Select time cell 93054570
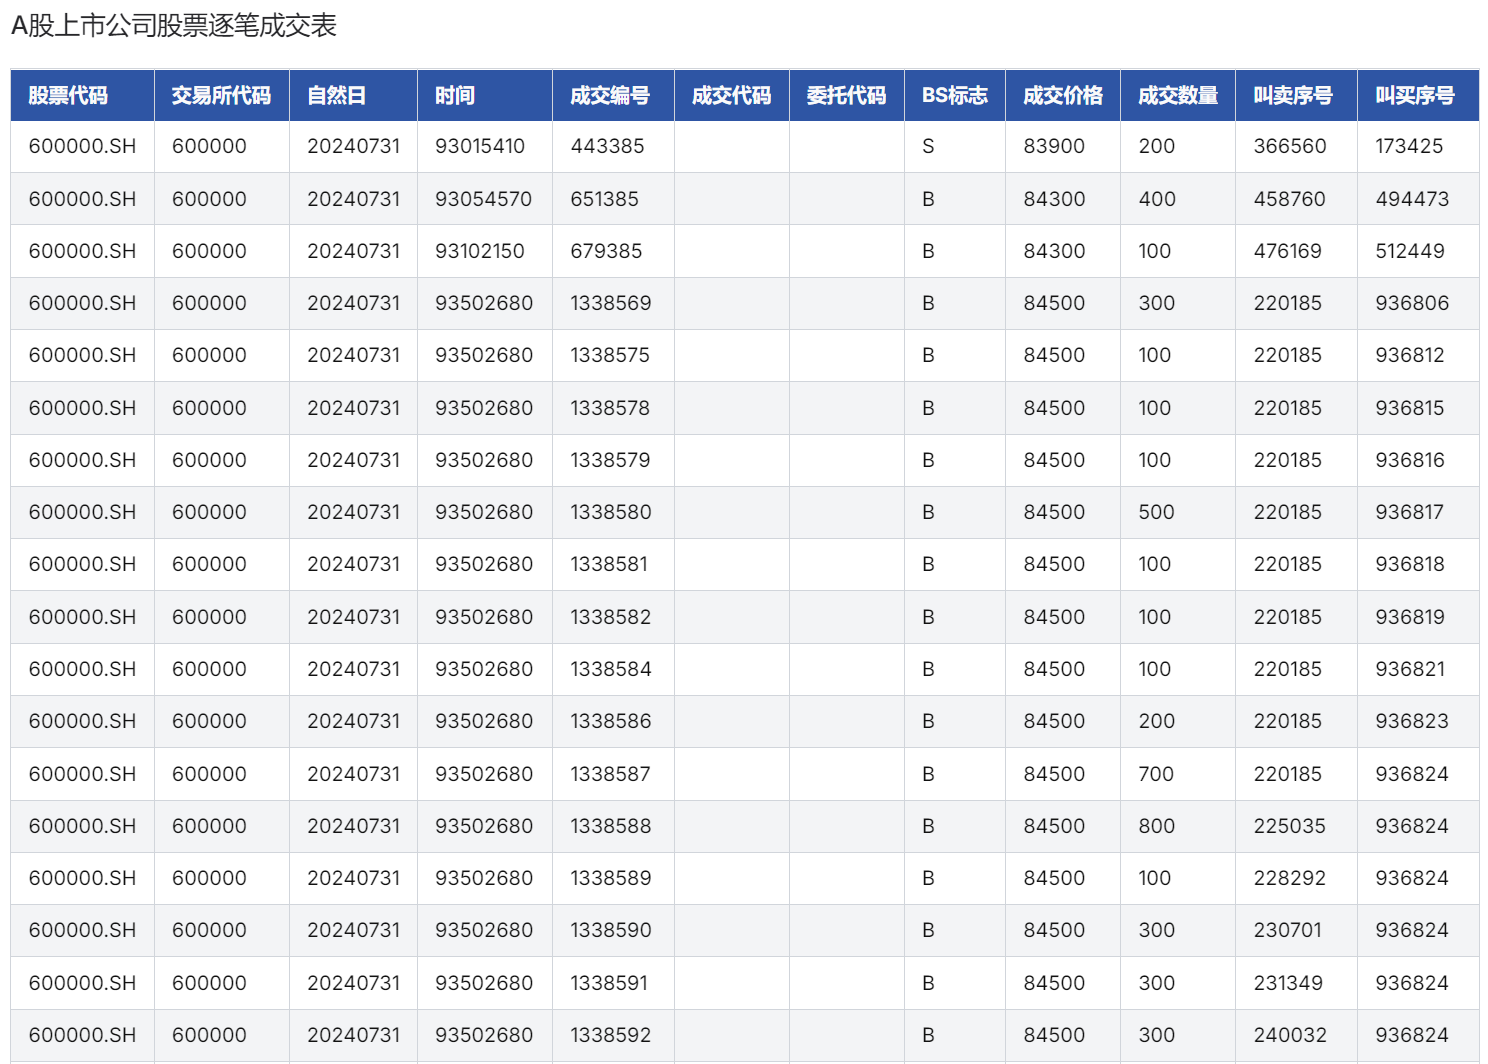The image size is (1488, 1064). tap(484, 199)
